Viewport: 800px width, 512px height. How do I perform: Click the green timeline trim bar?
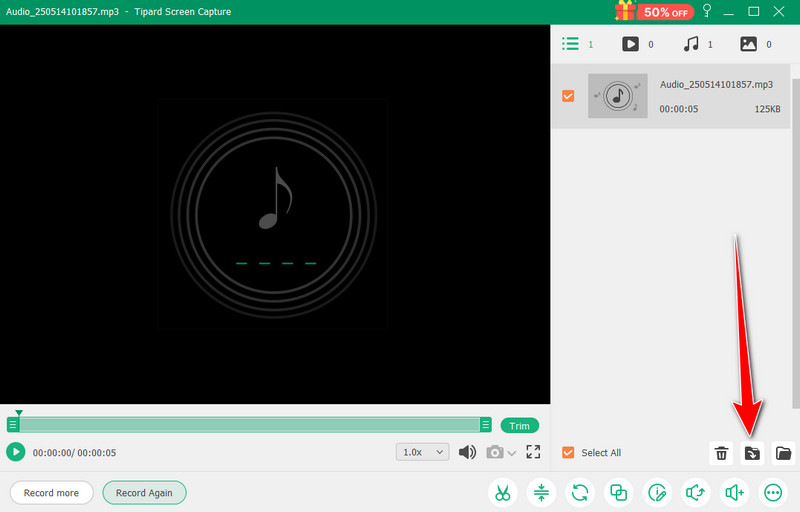pos(249,424)
